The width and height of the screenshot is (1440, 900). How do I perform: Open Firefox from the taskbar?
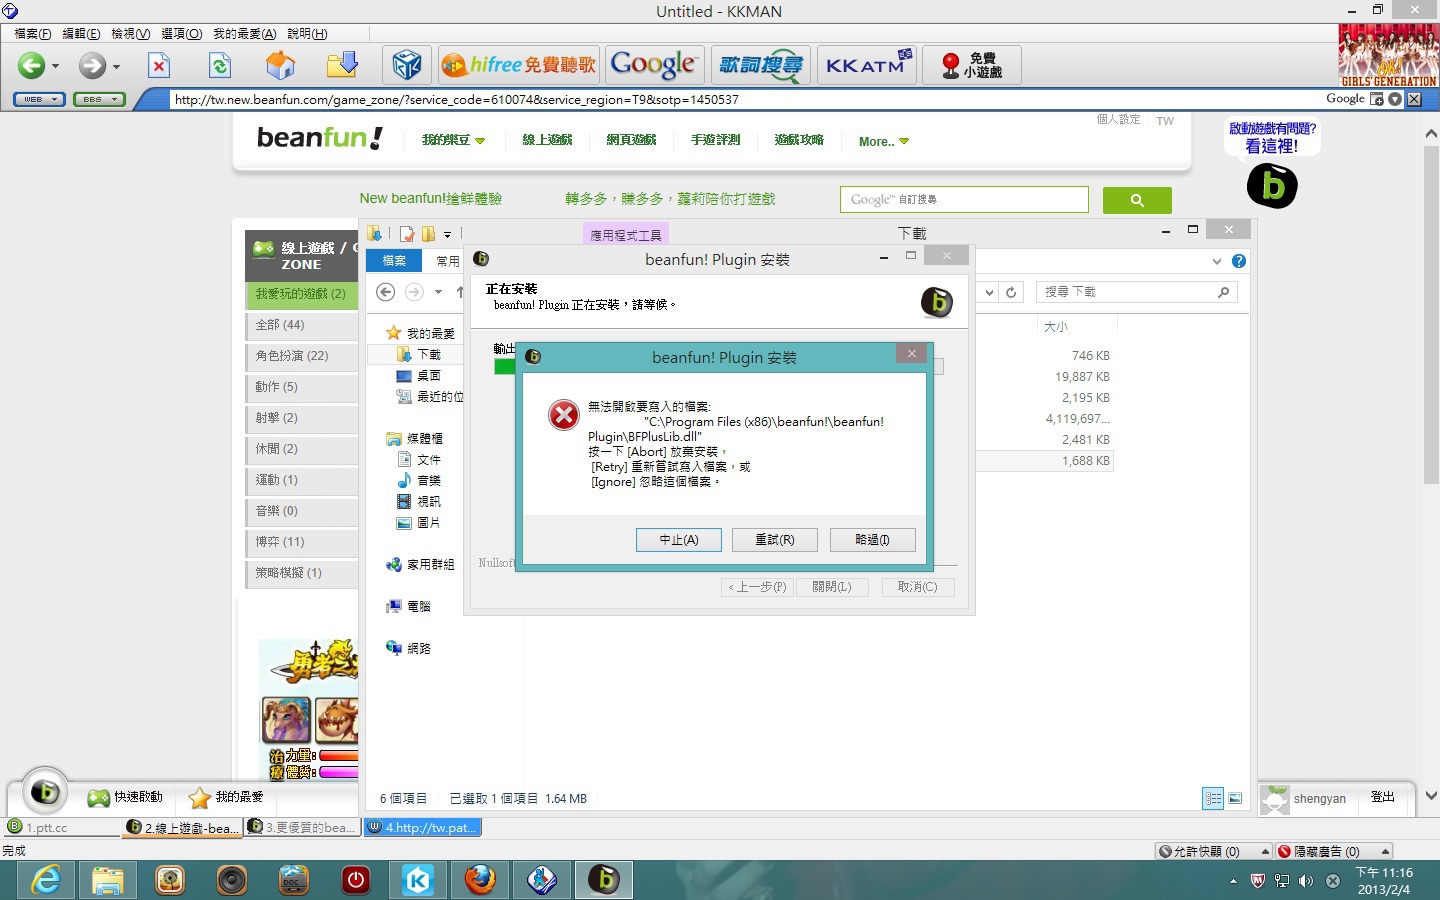coord(480,880)
